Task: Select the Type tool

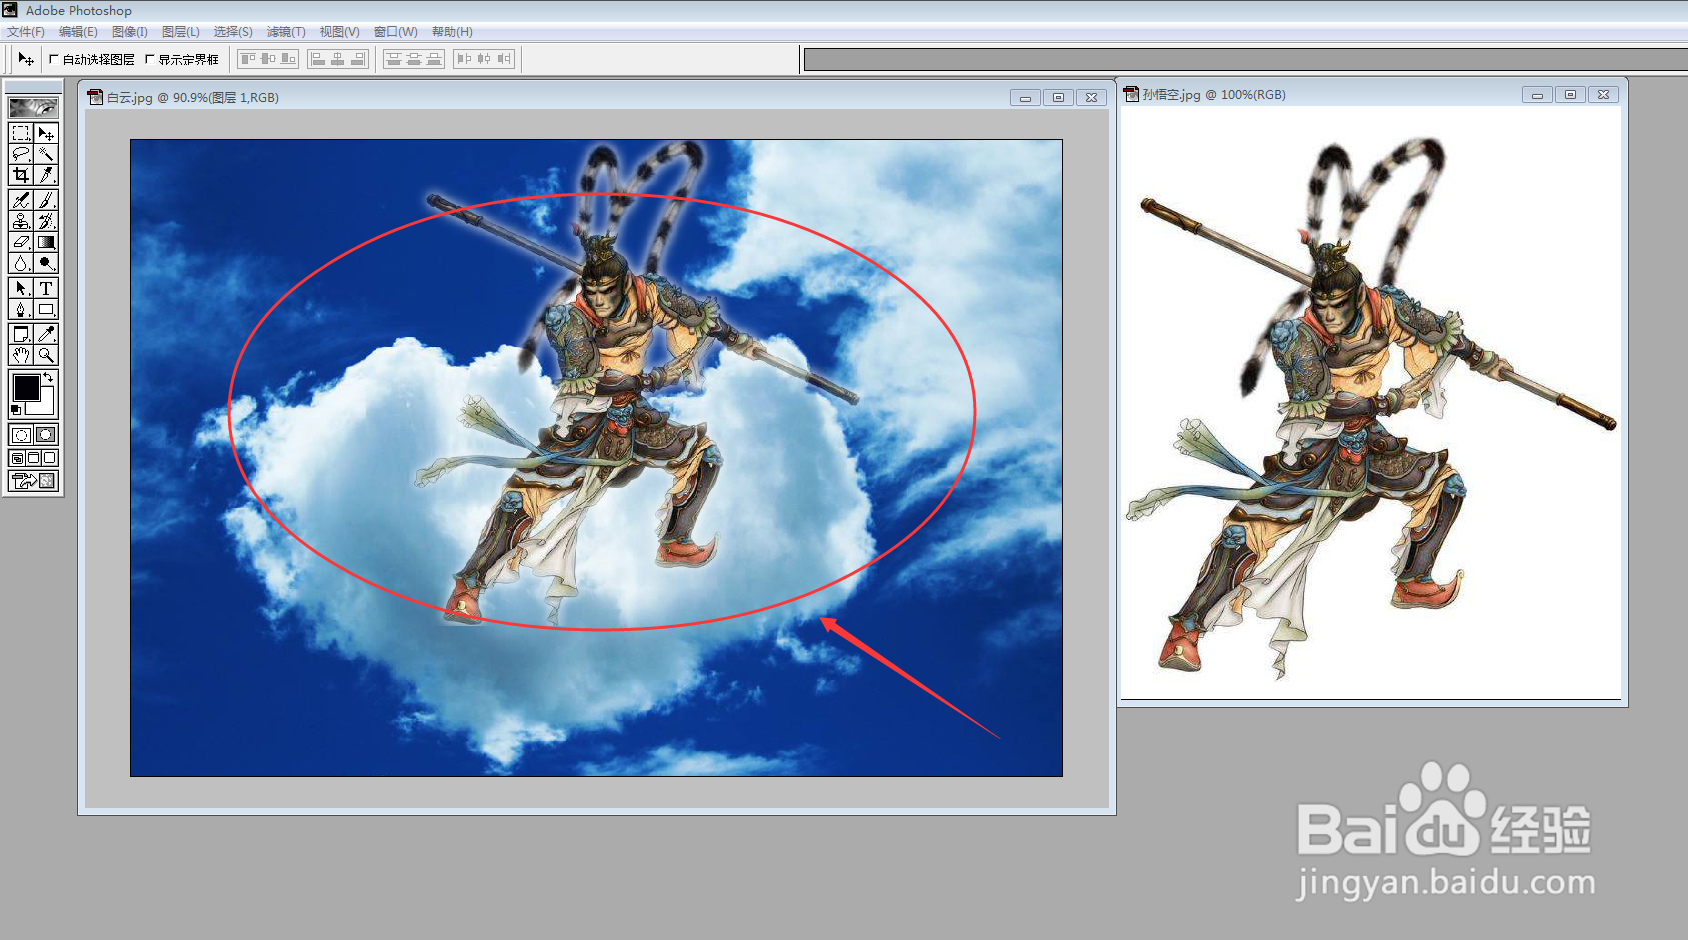Action: point(46,288)
